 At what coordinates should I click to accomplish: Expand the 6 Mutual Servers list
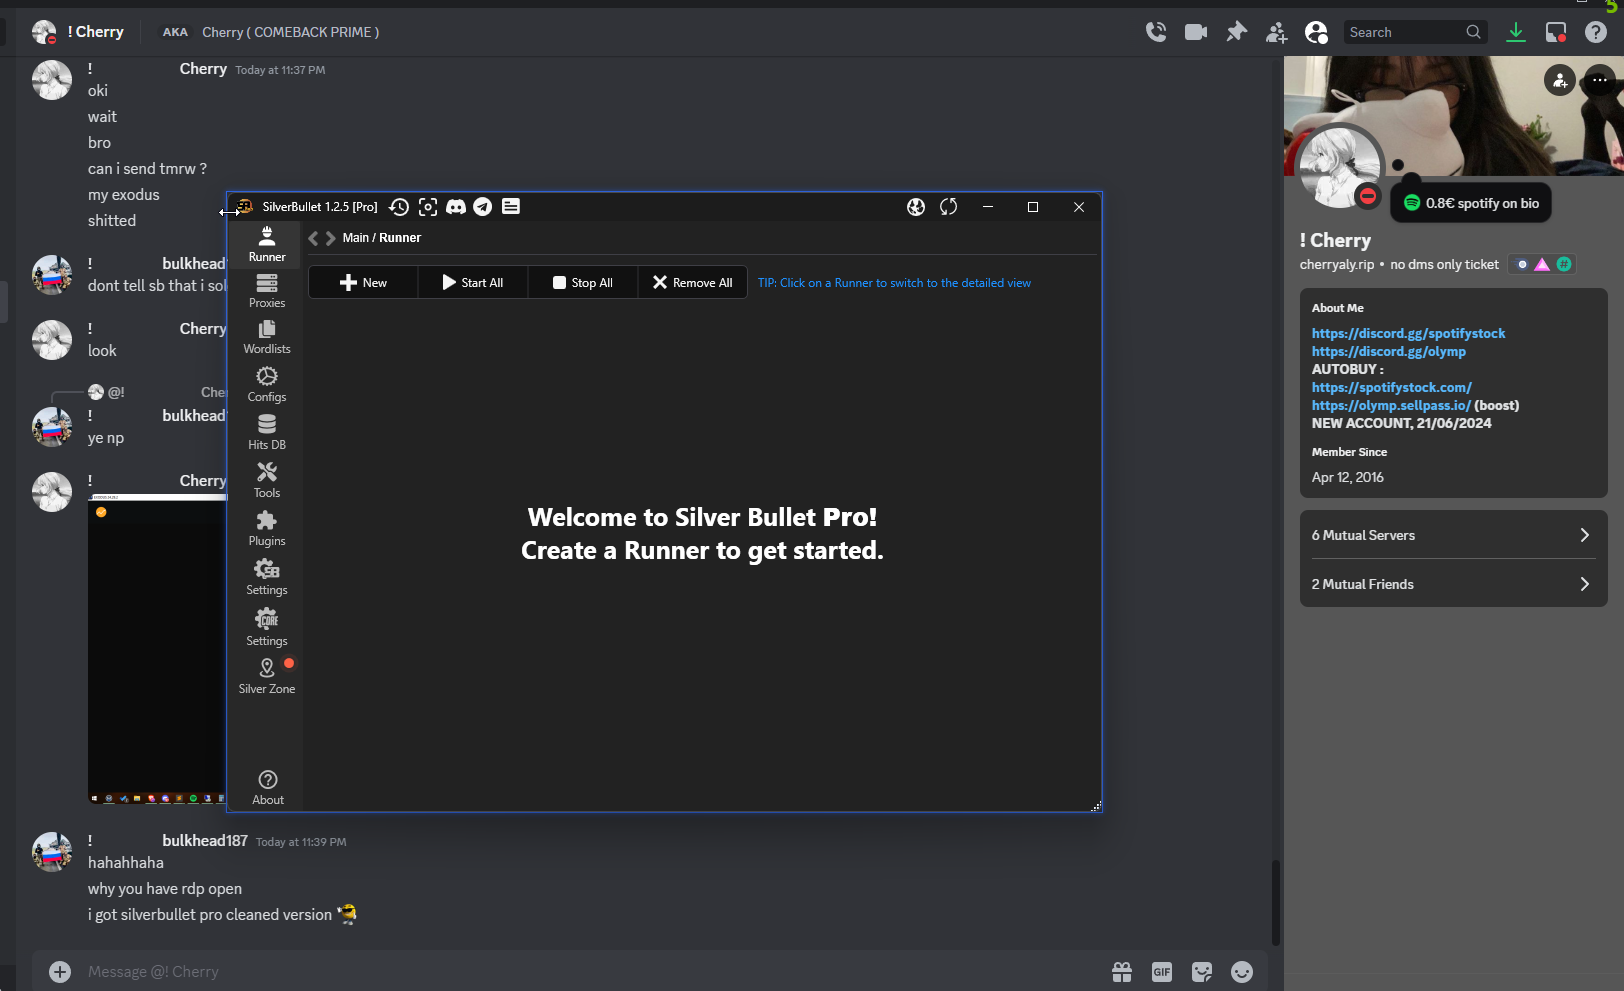pos(1452,535)
